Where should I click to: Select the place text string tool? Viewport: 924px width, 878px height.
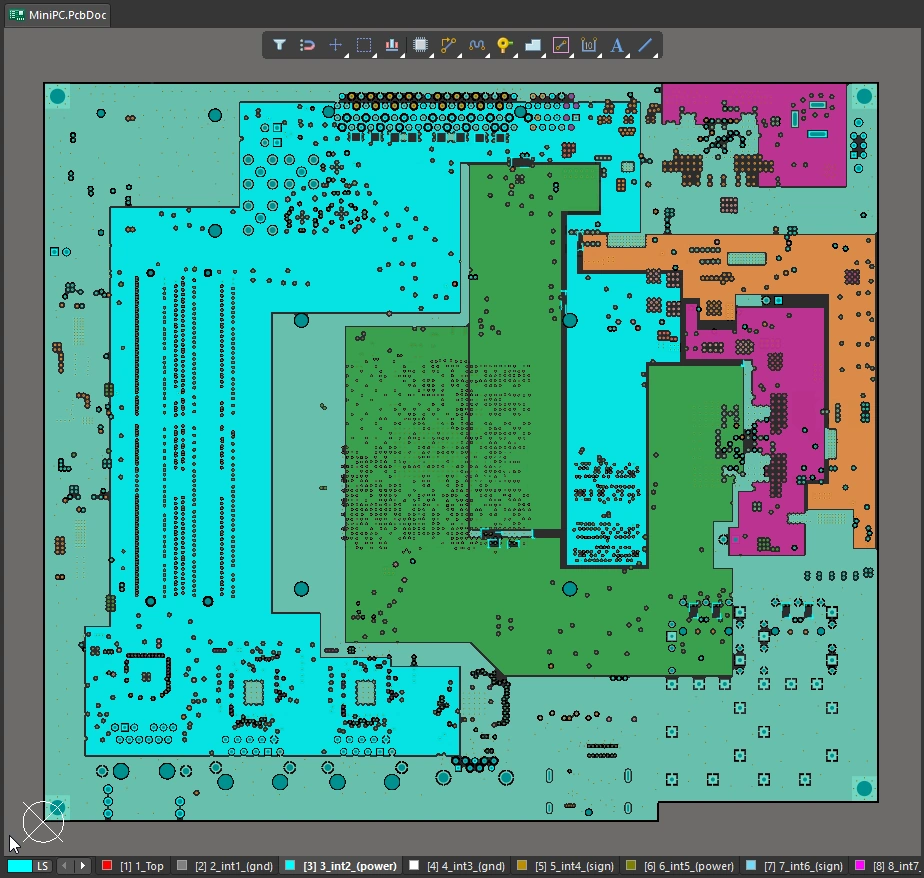[x=617, y=45]
